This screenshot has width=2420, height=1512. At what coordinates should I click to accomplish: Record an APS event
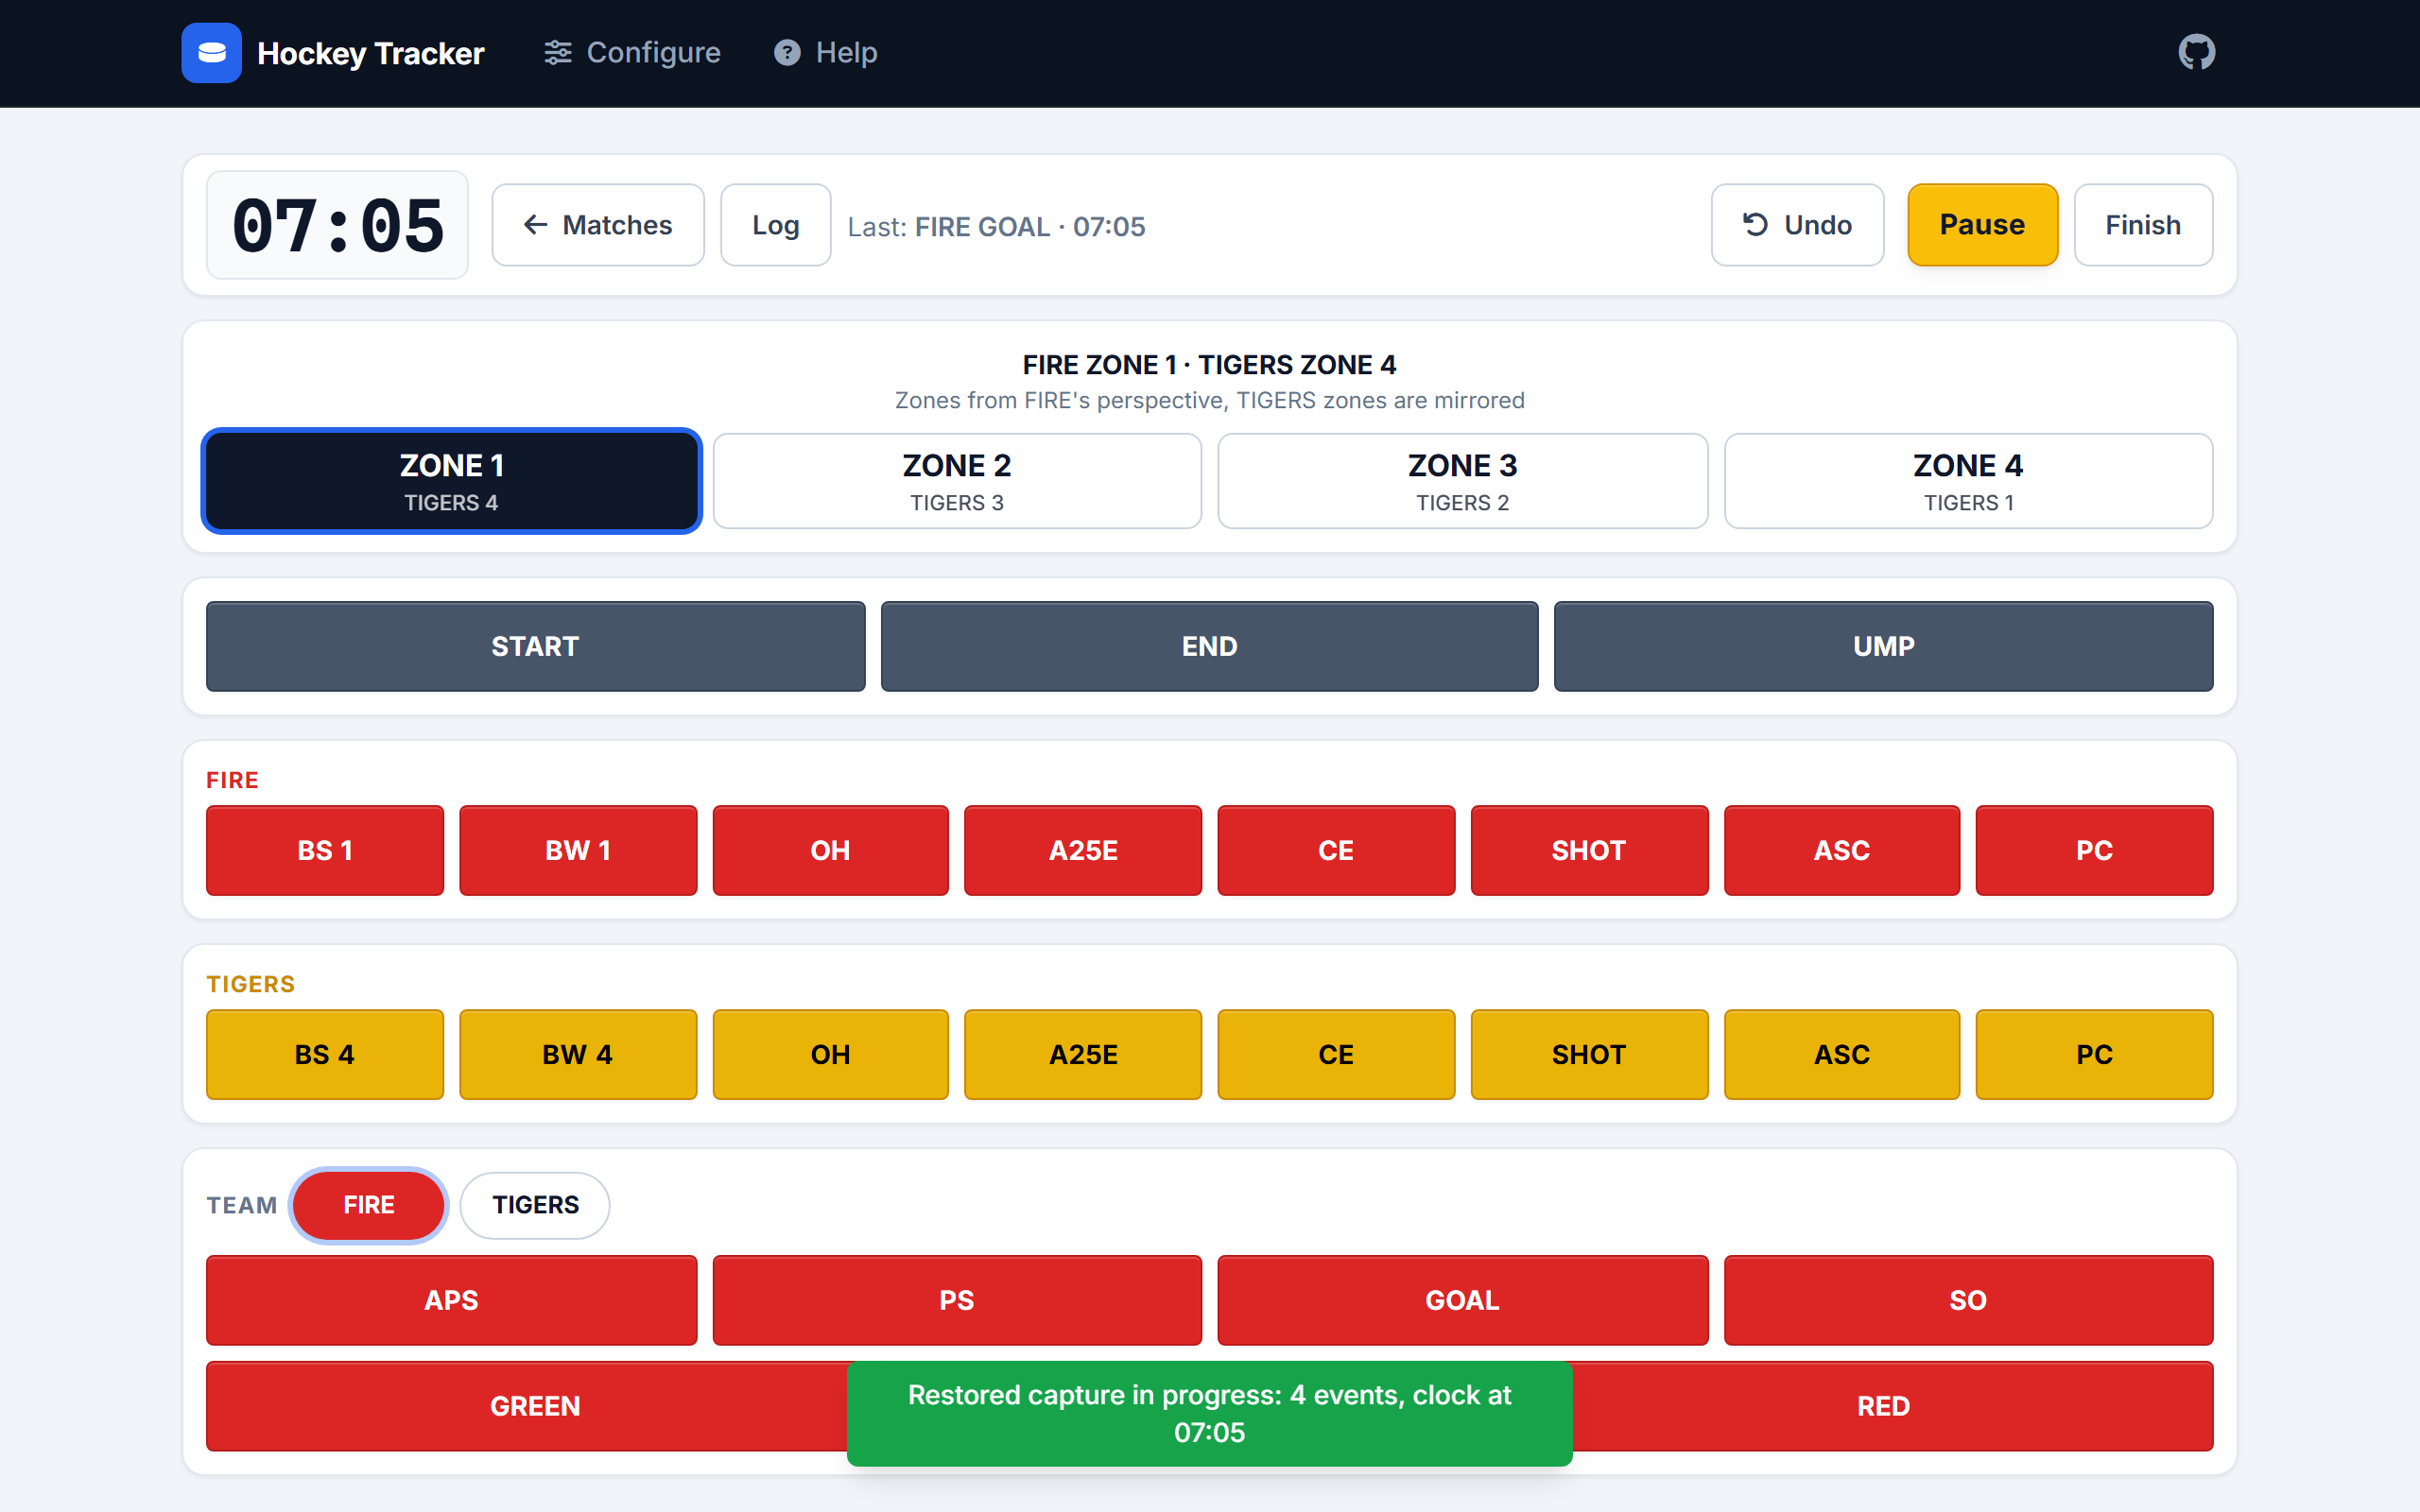[451, 1300]
